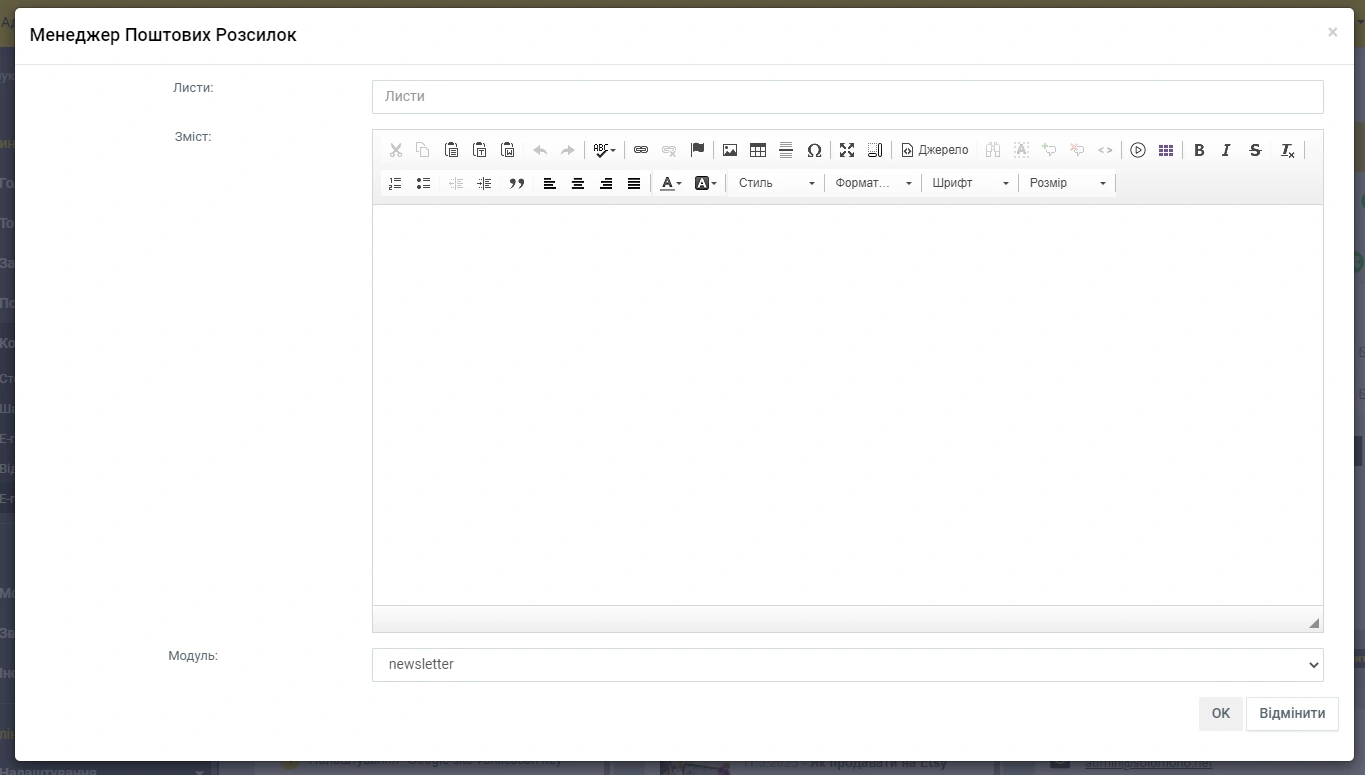Center align the text
1365x775 pixels.
coord(578,183)
